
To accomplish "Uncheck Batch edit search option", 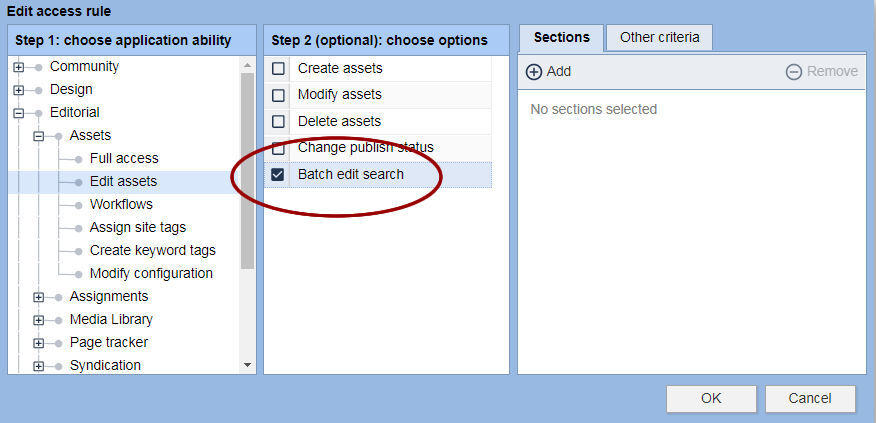I will 278,174.
